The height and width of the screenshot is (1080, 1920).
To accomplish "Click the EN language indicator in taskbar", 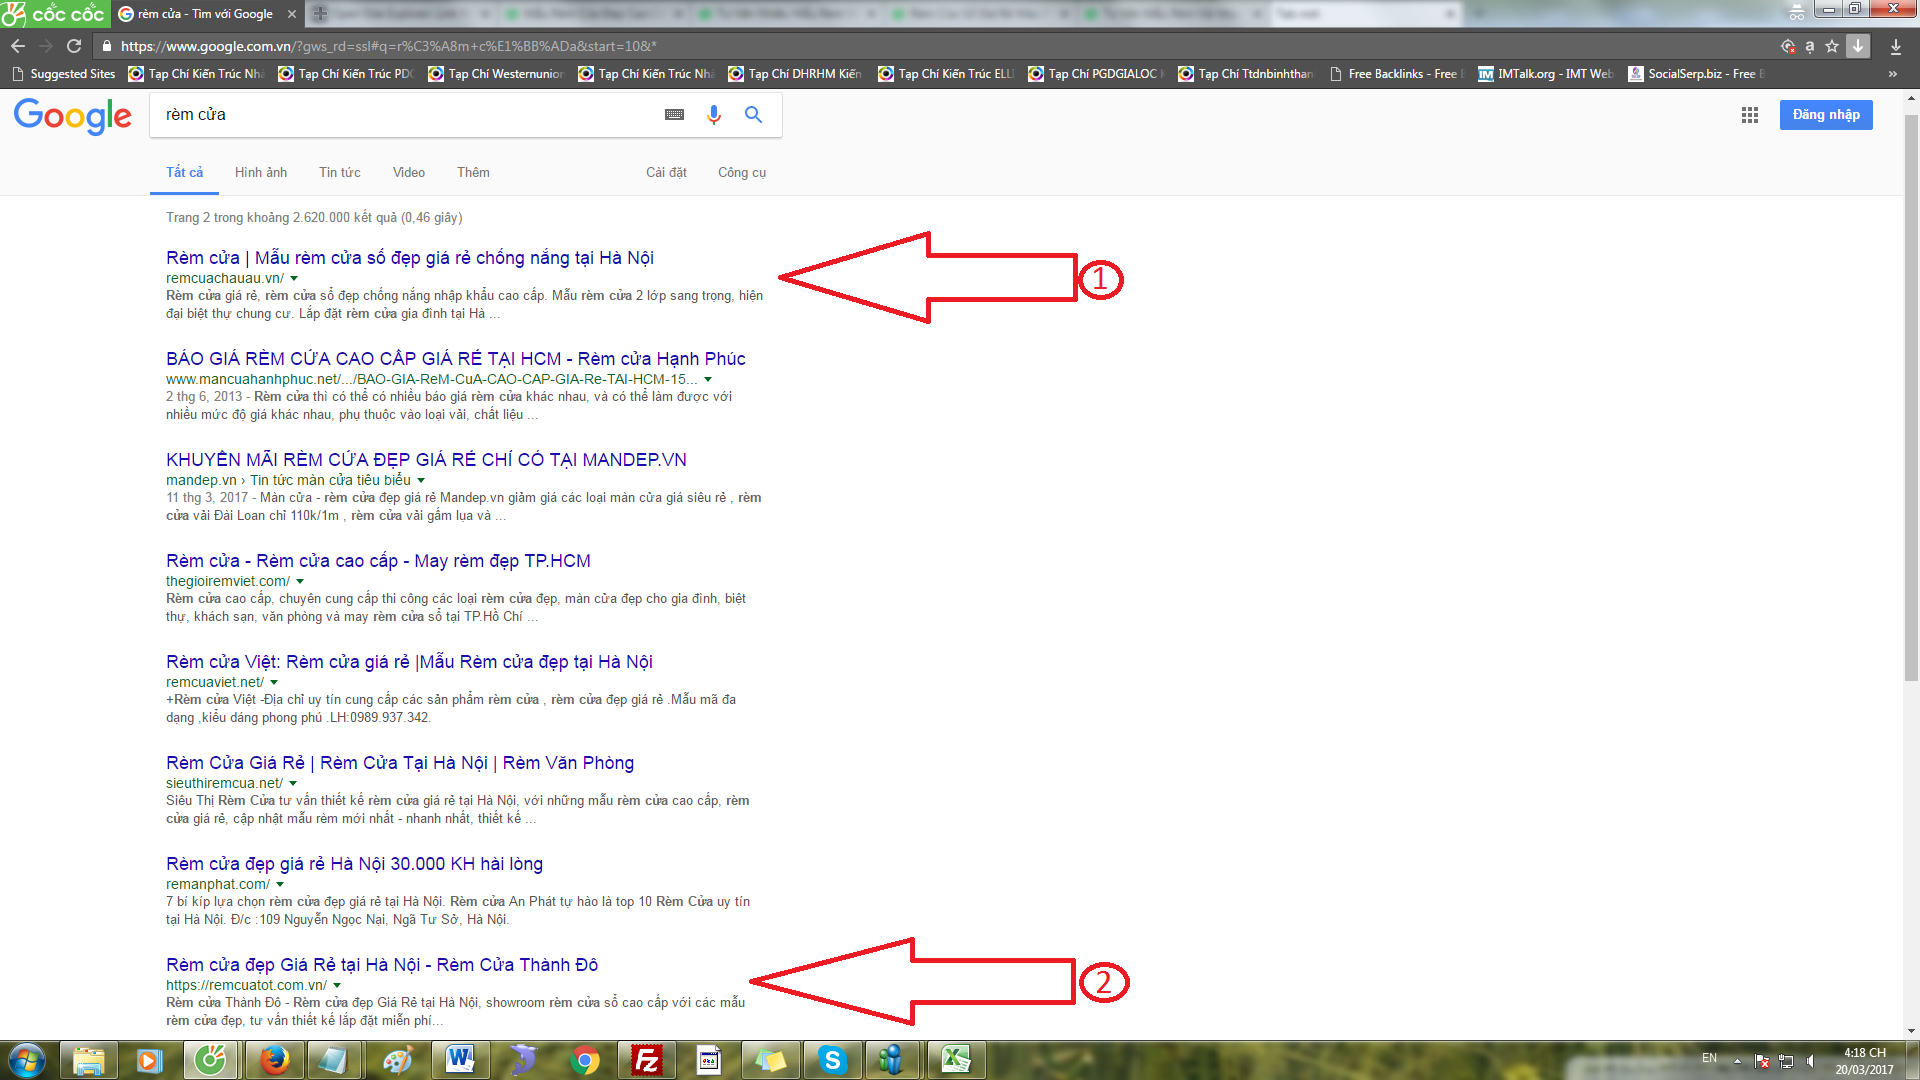I will click(1709, 1058).
